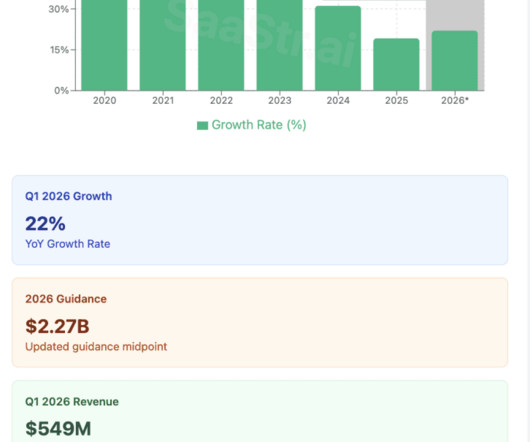Click the 2023 x-axis label
Image resolution: width=530 pixels, height=442 pixels.
tap(280, 101)
